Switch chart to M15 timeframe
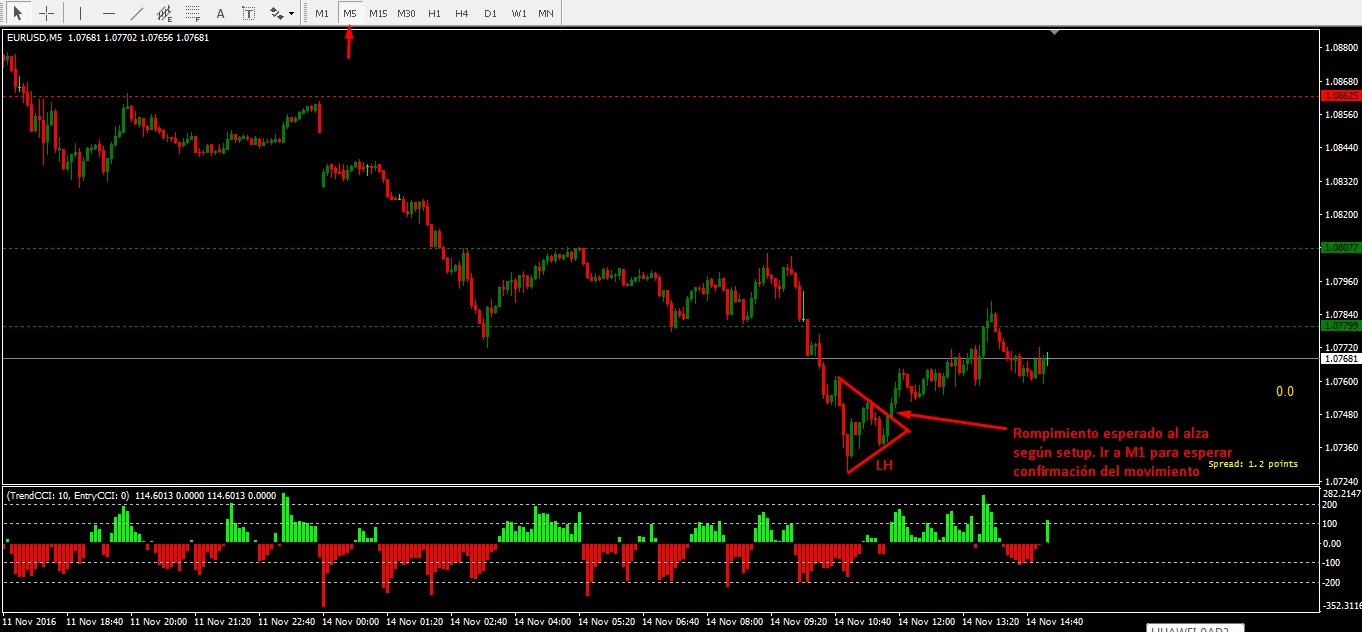This screenshot has width=1362, height=632. (378, 13)
